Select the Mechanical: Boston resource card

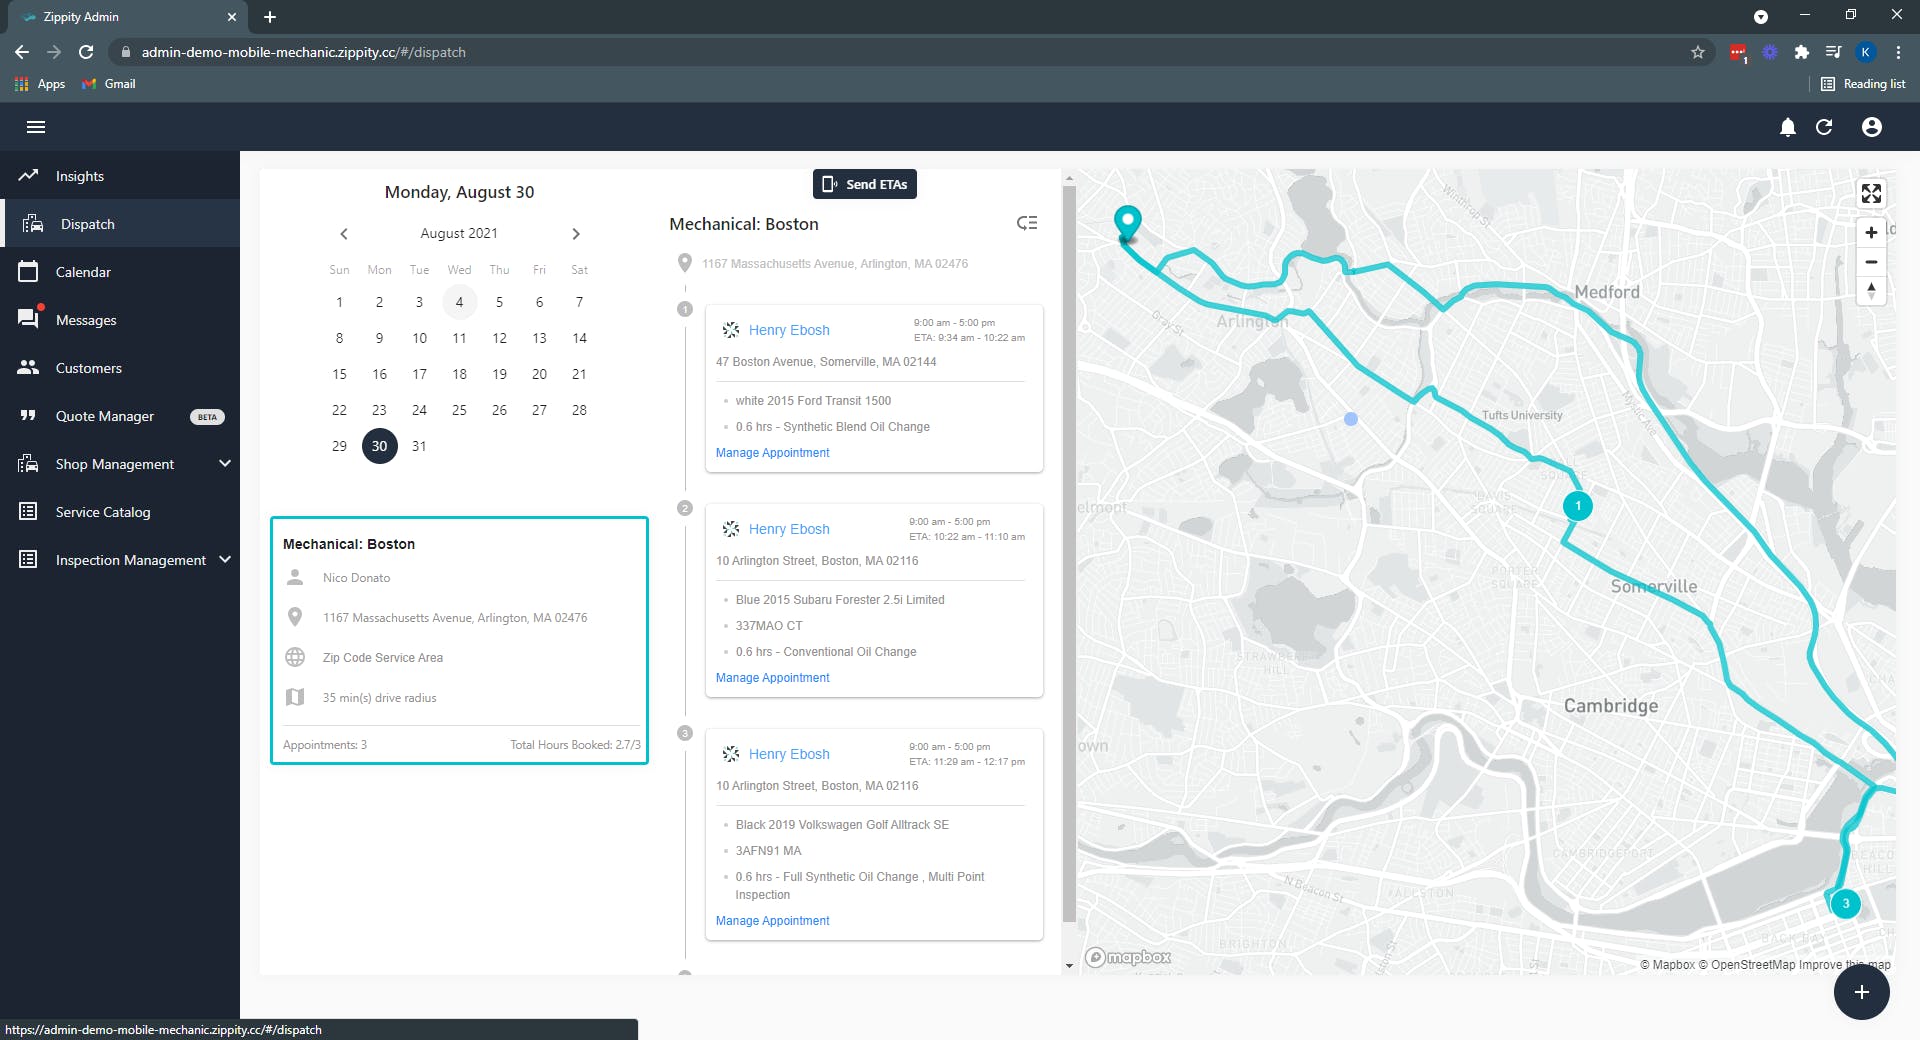[459, 640]
